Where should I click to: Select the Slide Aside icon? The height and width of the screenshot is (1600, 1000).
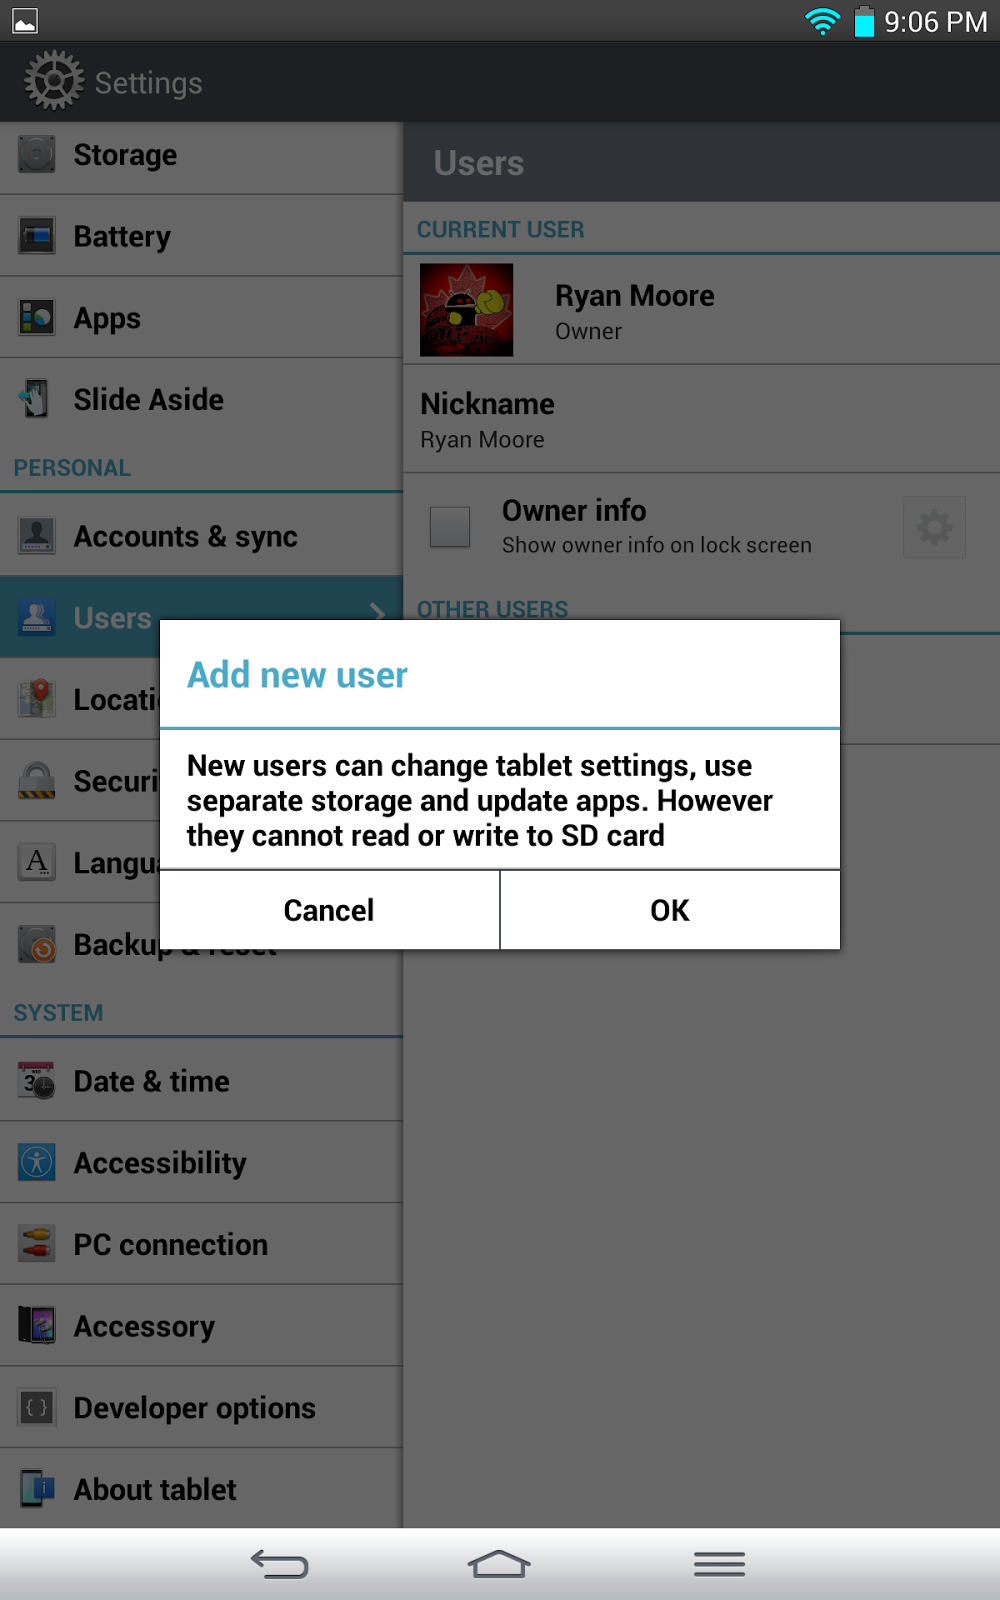[37, 399]
